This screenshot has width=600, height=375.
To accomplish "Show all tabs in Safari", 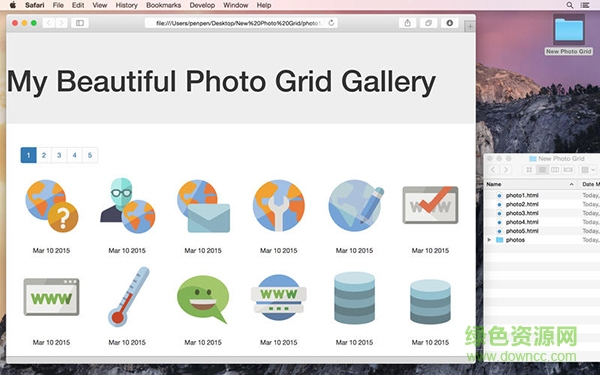I will point(429,23).
